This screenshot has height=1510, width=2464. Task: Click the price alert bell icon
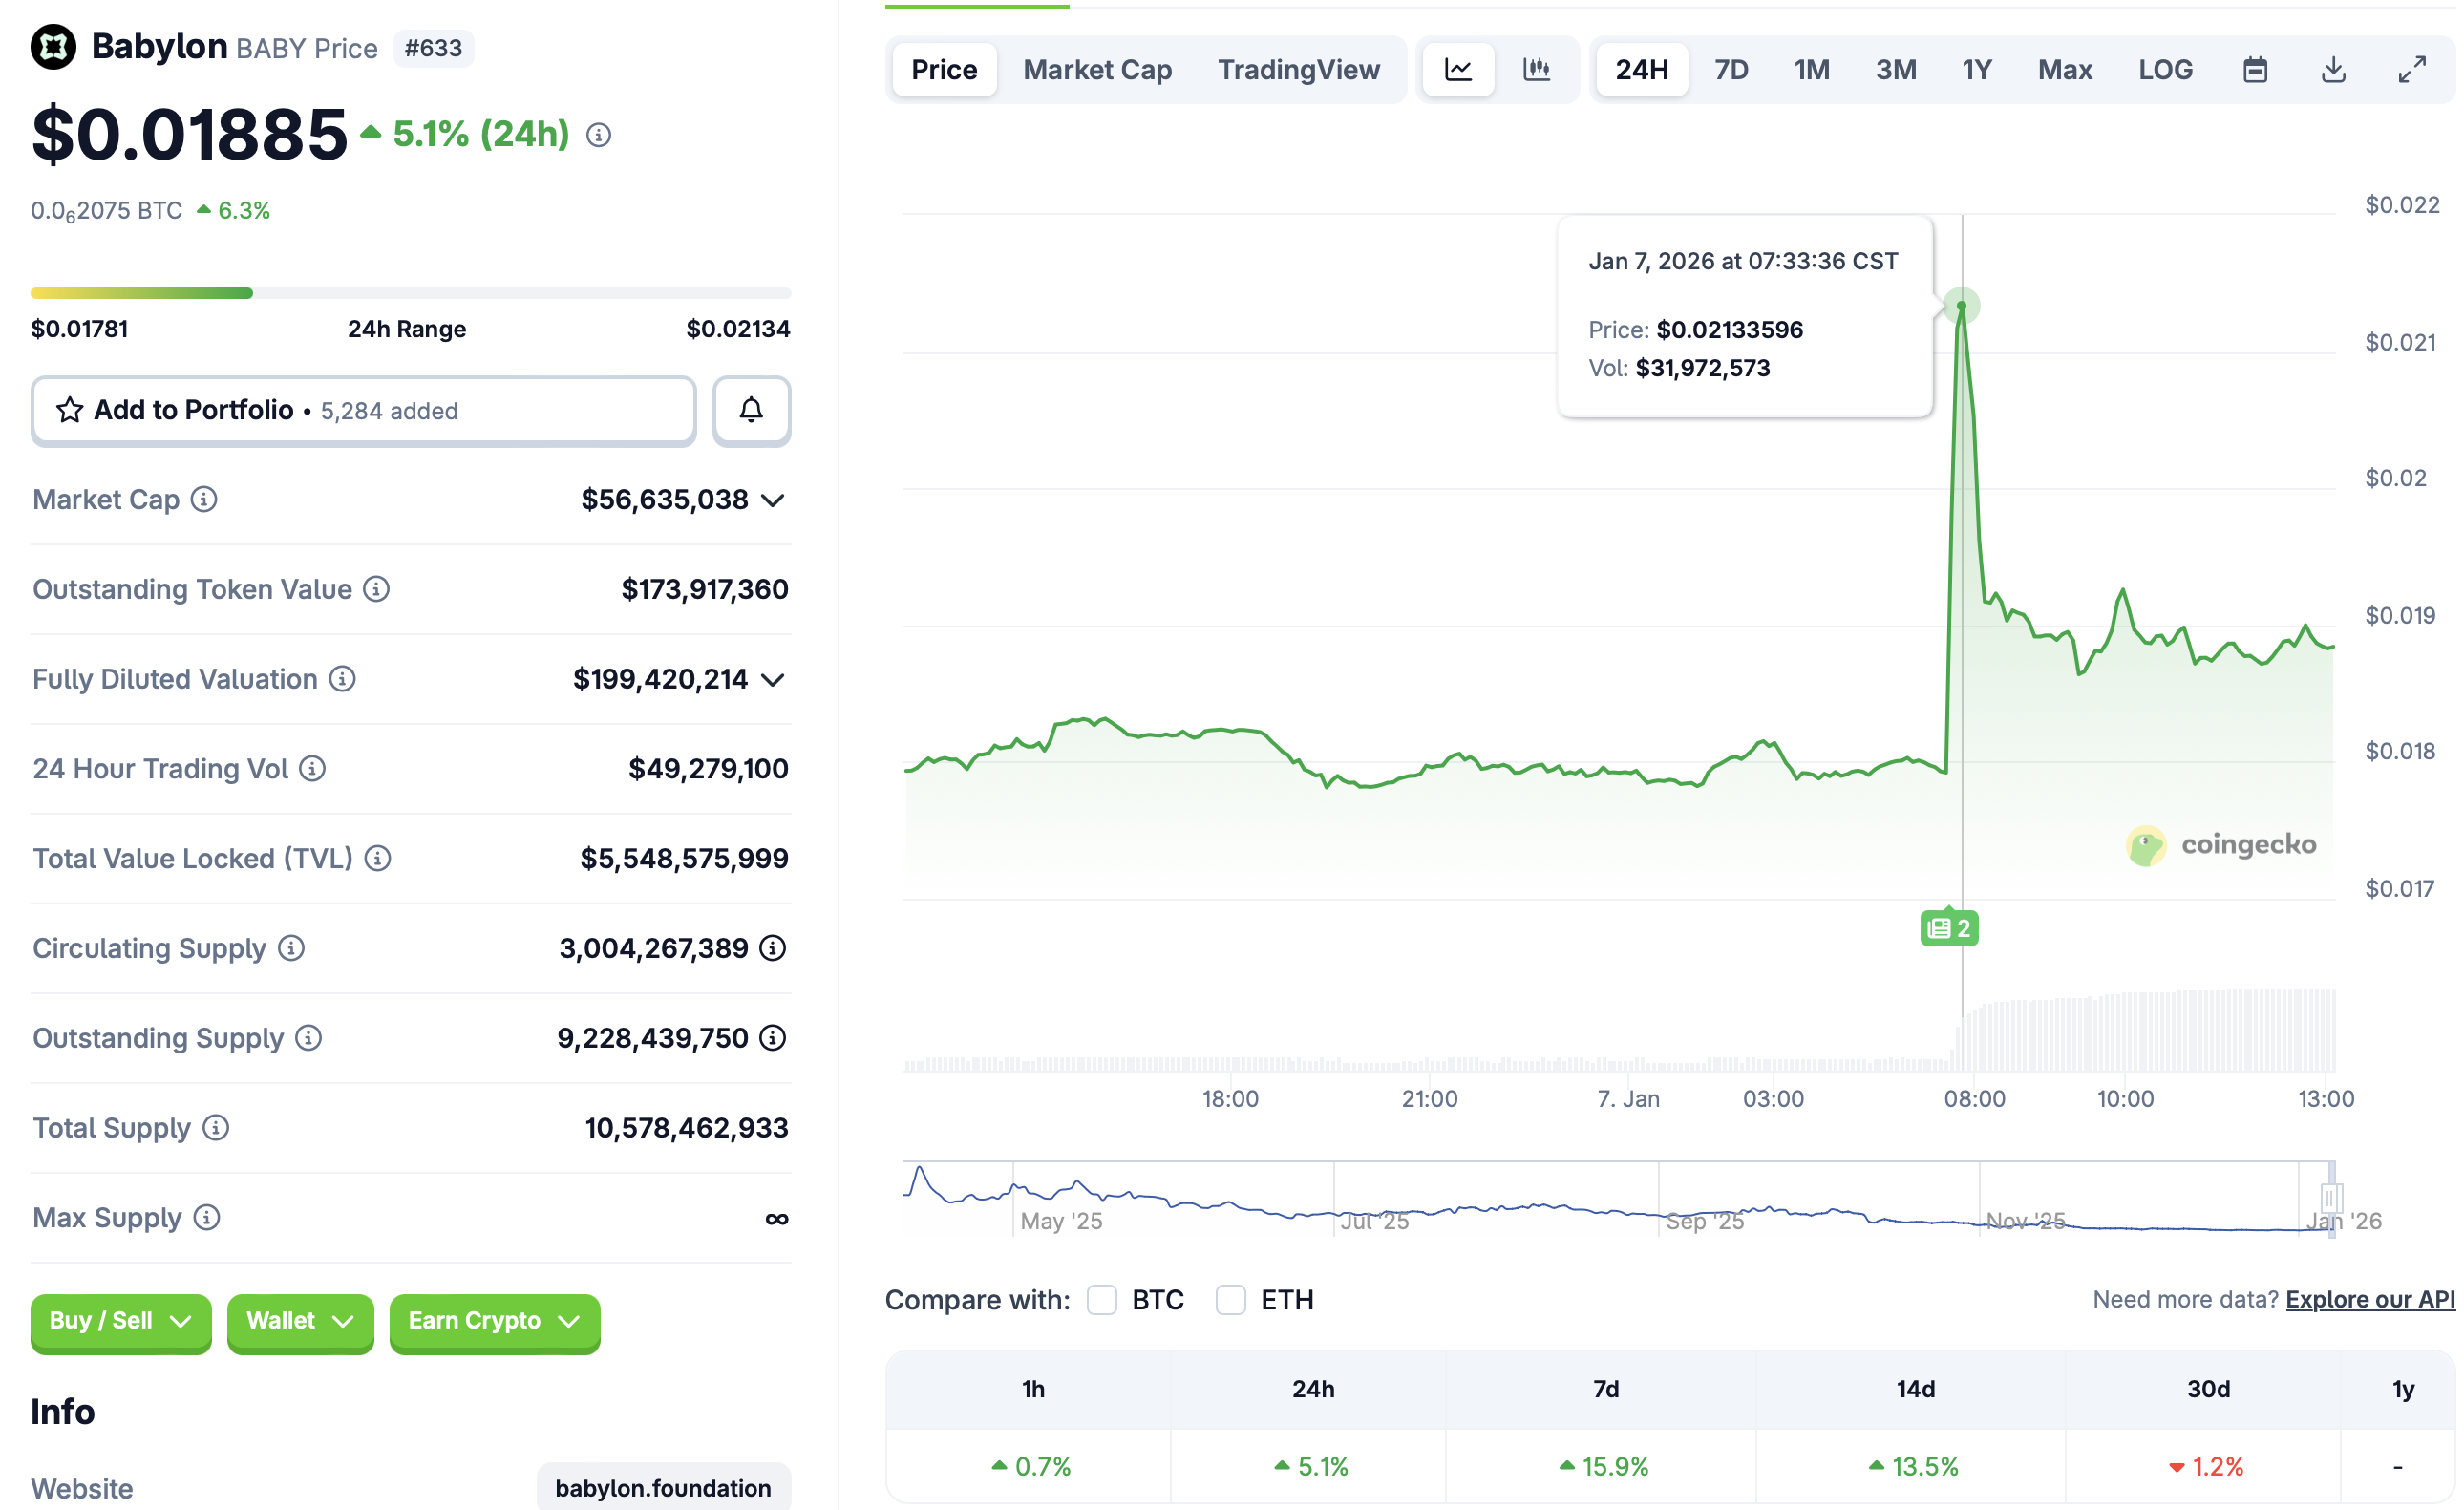point(751,410)
